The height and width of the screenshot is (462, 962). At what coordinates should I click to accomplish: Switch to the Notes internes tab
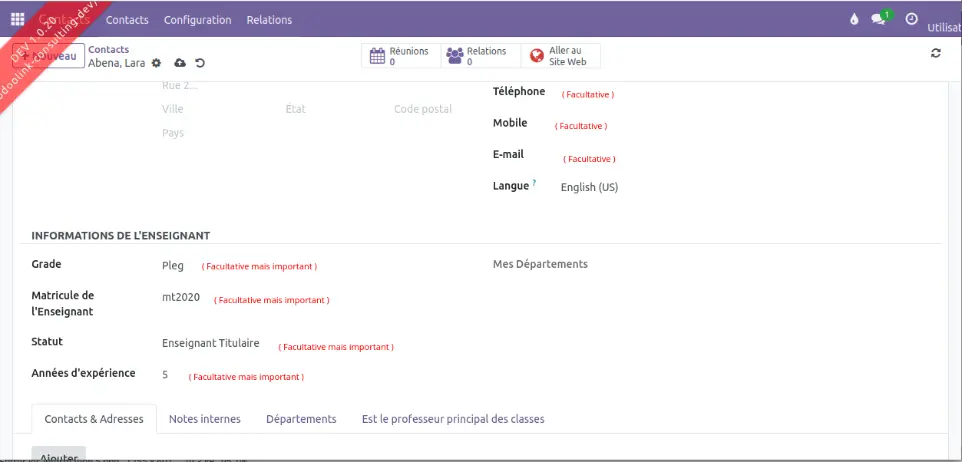tap(205, 419)
